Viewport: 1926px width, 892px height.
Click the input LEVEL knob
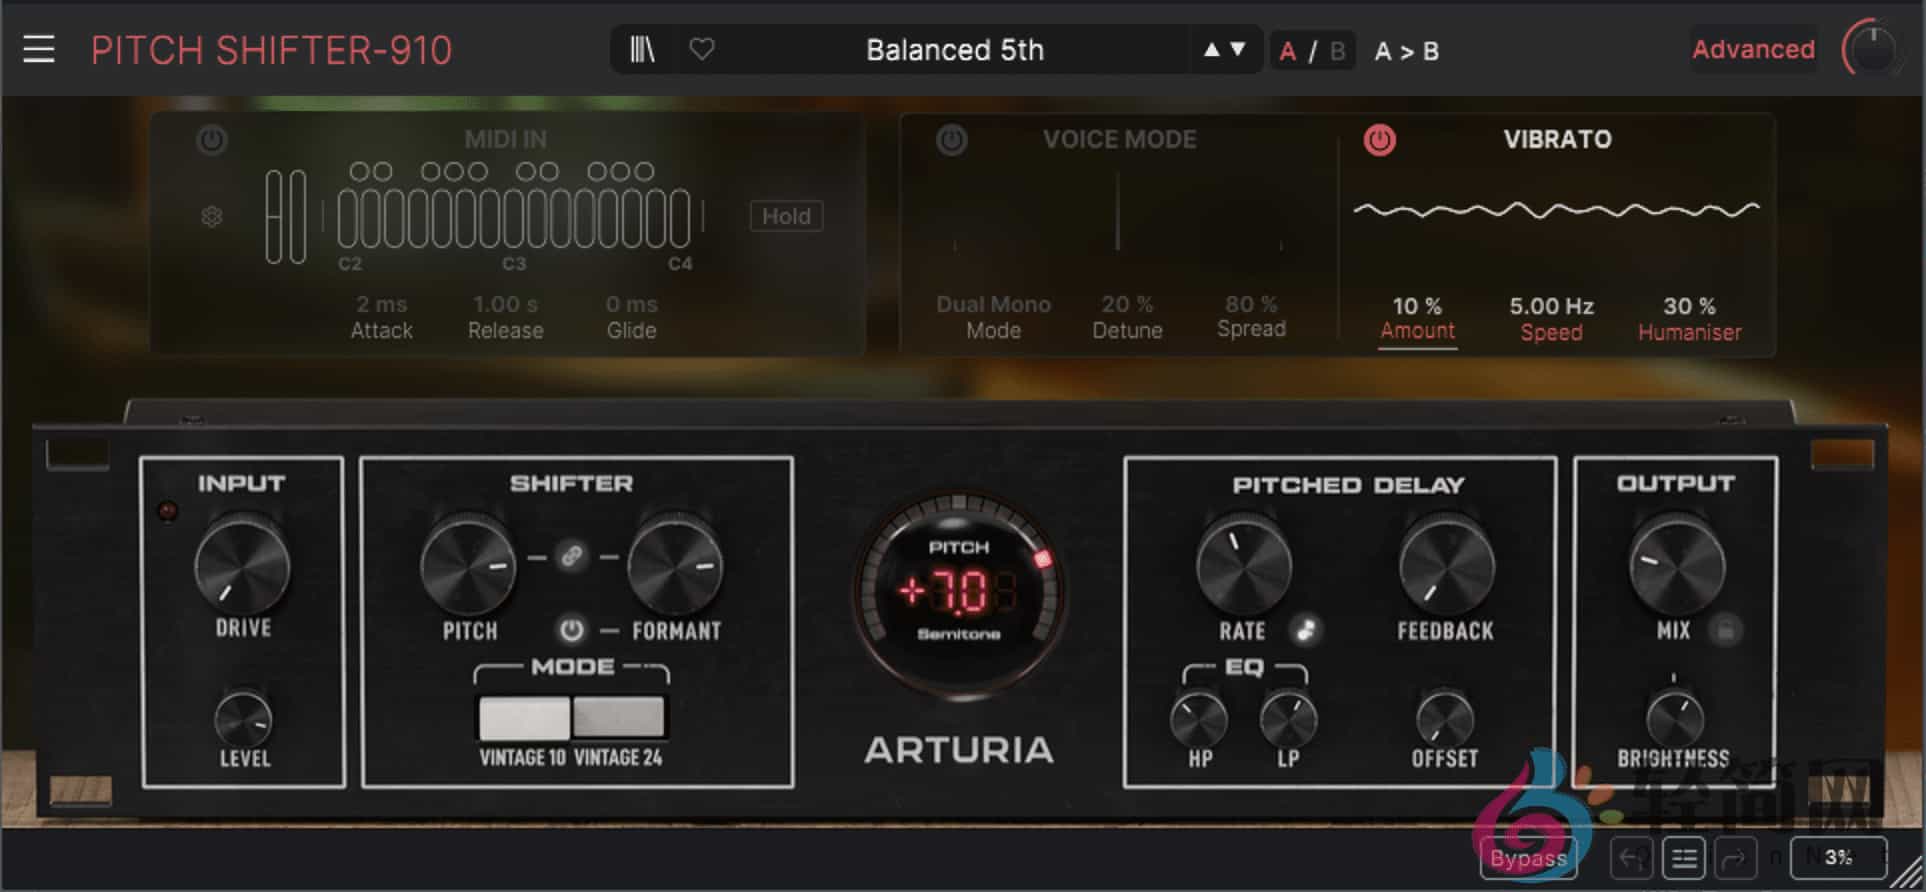tap(243, 717)
